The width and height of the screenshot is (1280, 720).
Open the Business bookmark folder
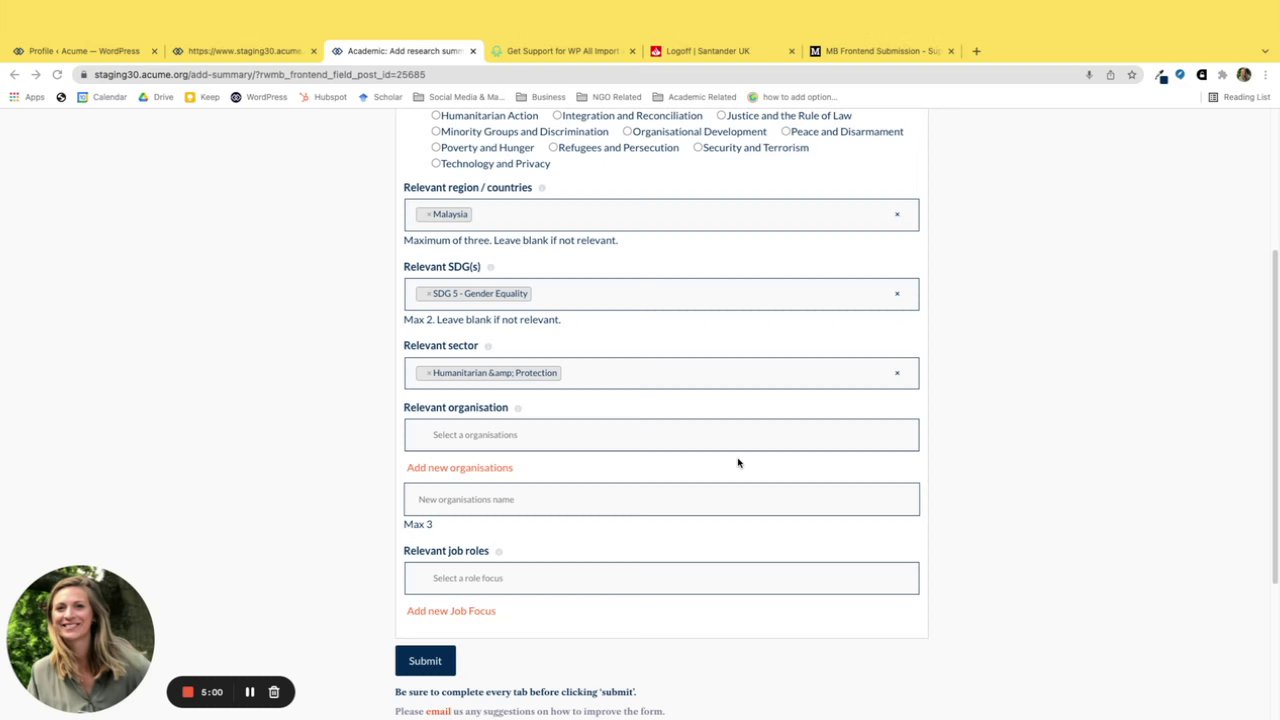coord(541,97)
